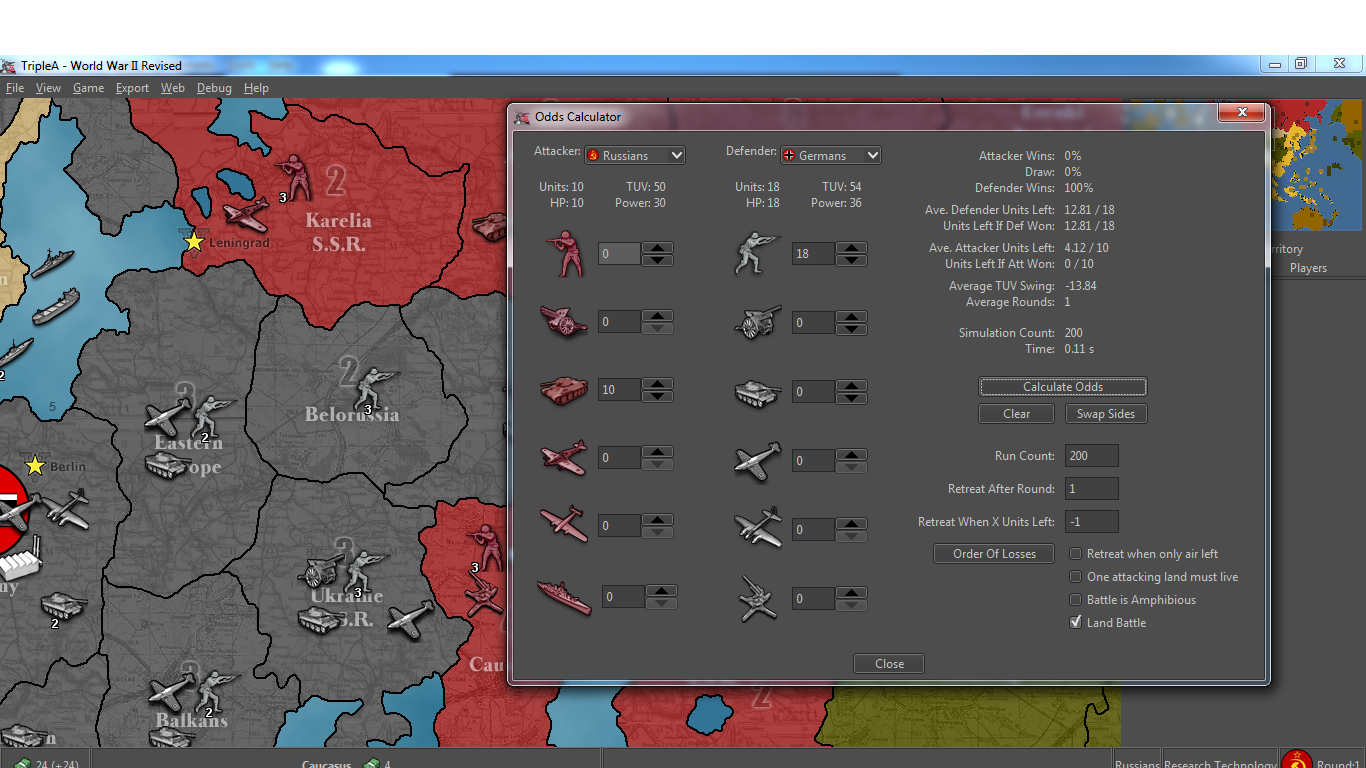
Task: Select the German tank in Eastern Europe
Action: click(168, 464)
